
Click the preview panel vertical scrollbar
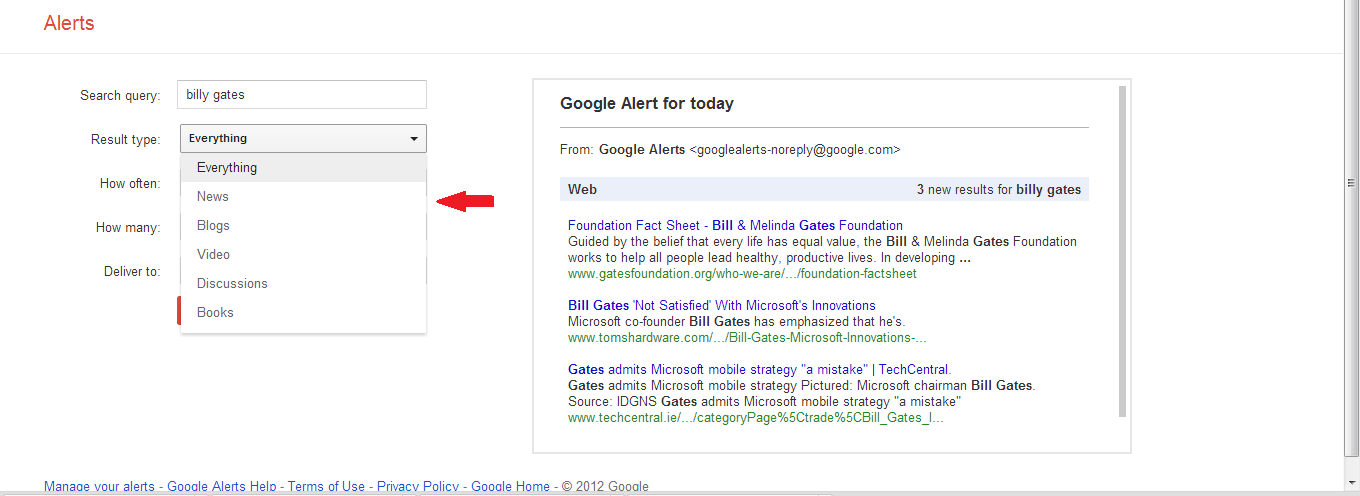(1123, 250)
